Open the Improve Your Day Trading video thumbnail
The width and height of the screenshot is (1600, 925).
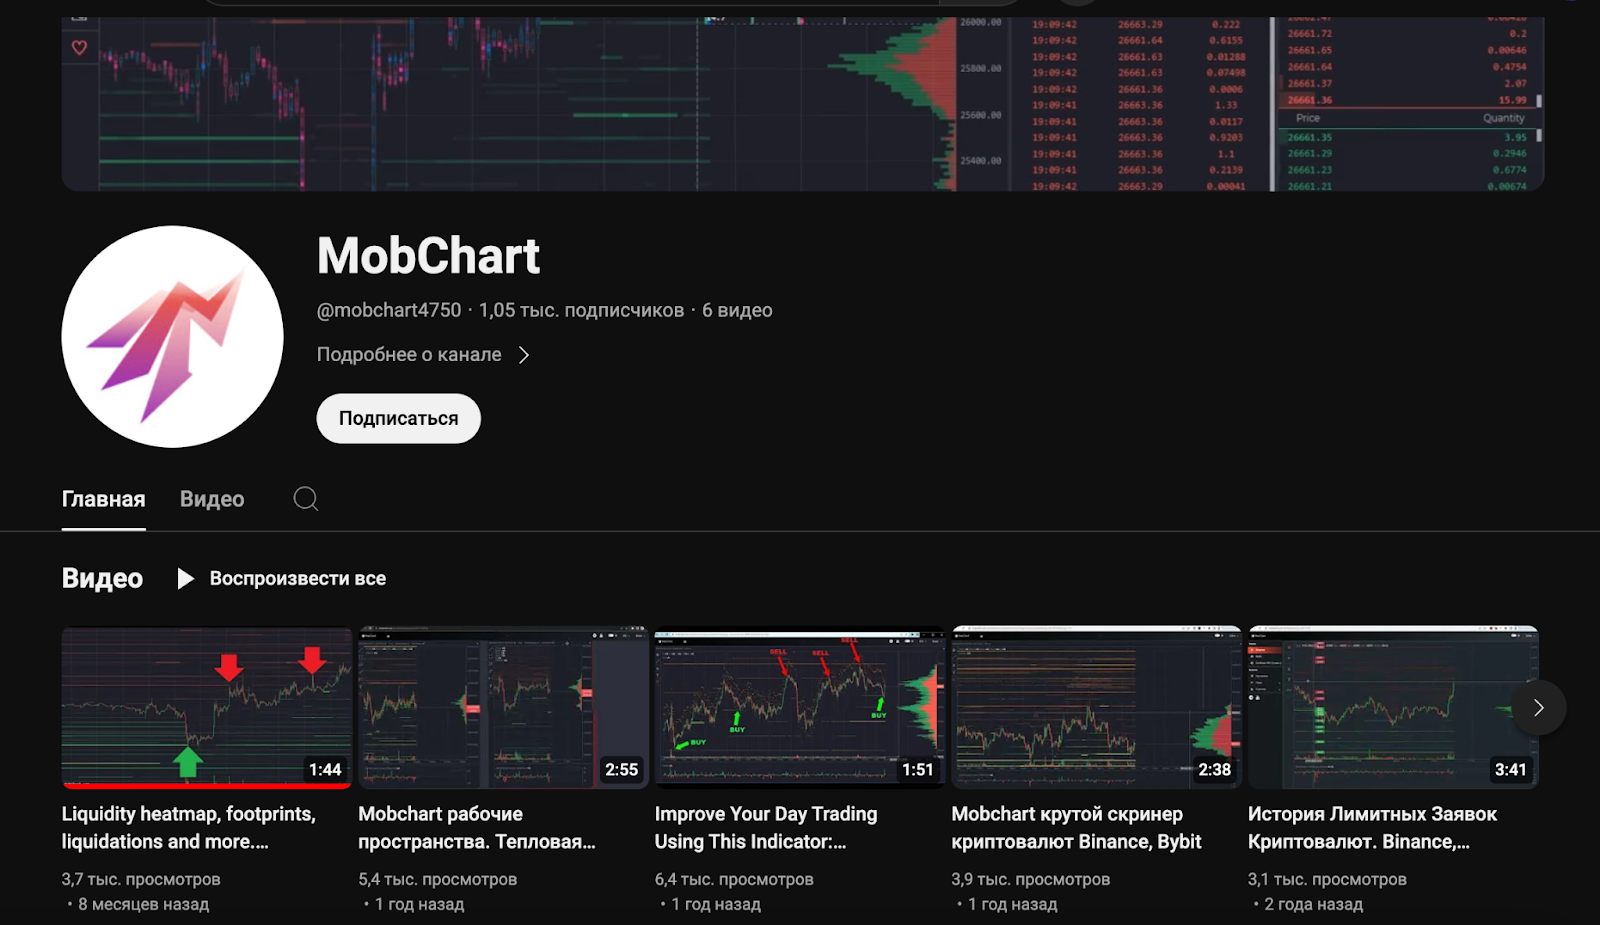[x=800, y=707]
